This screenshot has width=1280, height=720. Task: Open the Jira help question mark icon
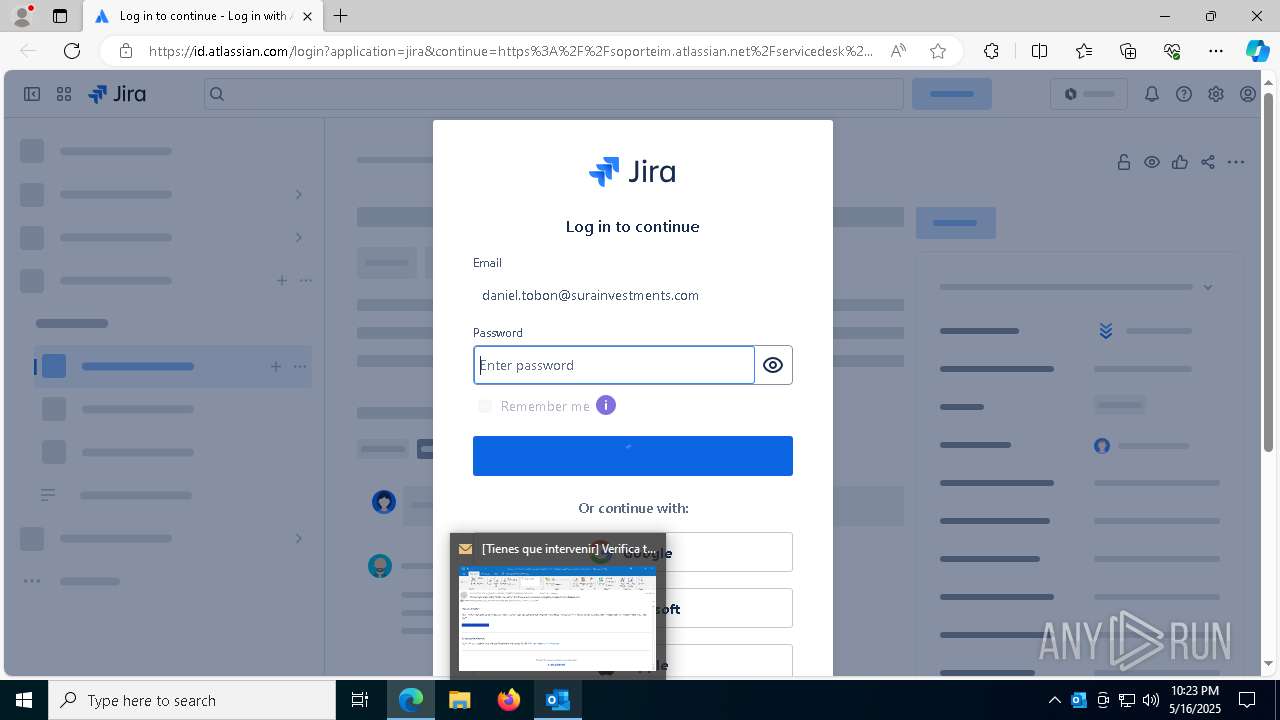pyautogui.click(x=1184, y=94)
